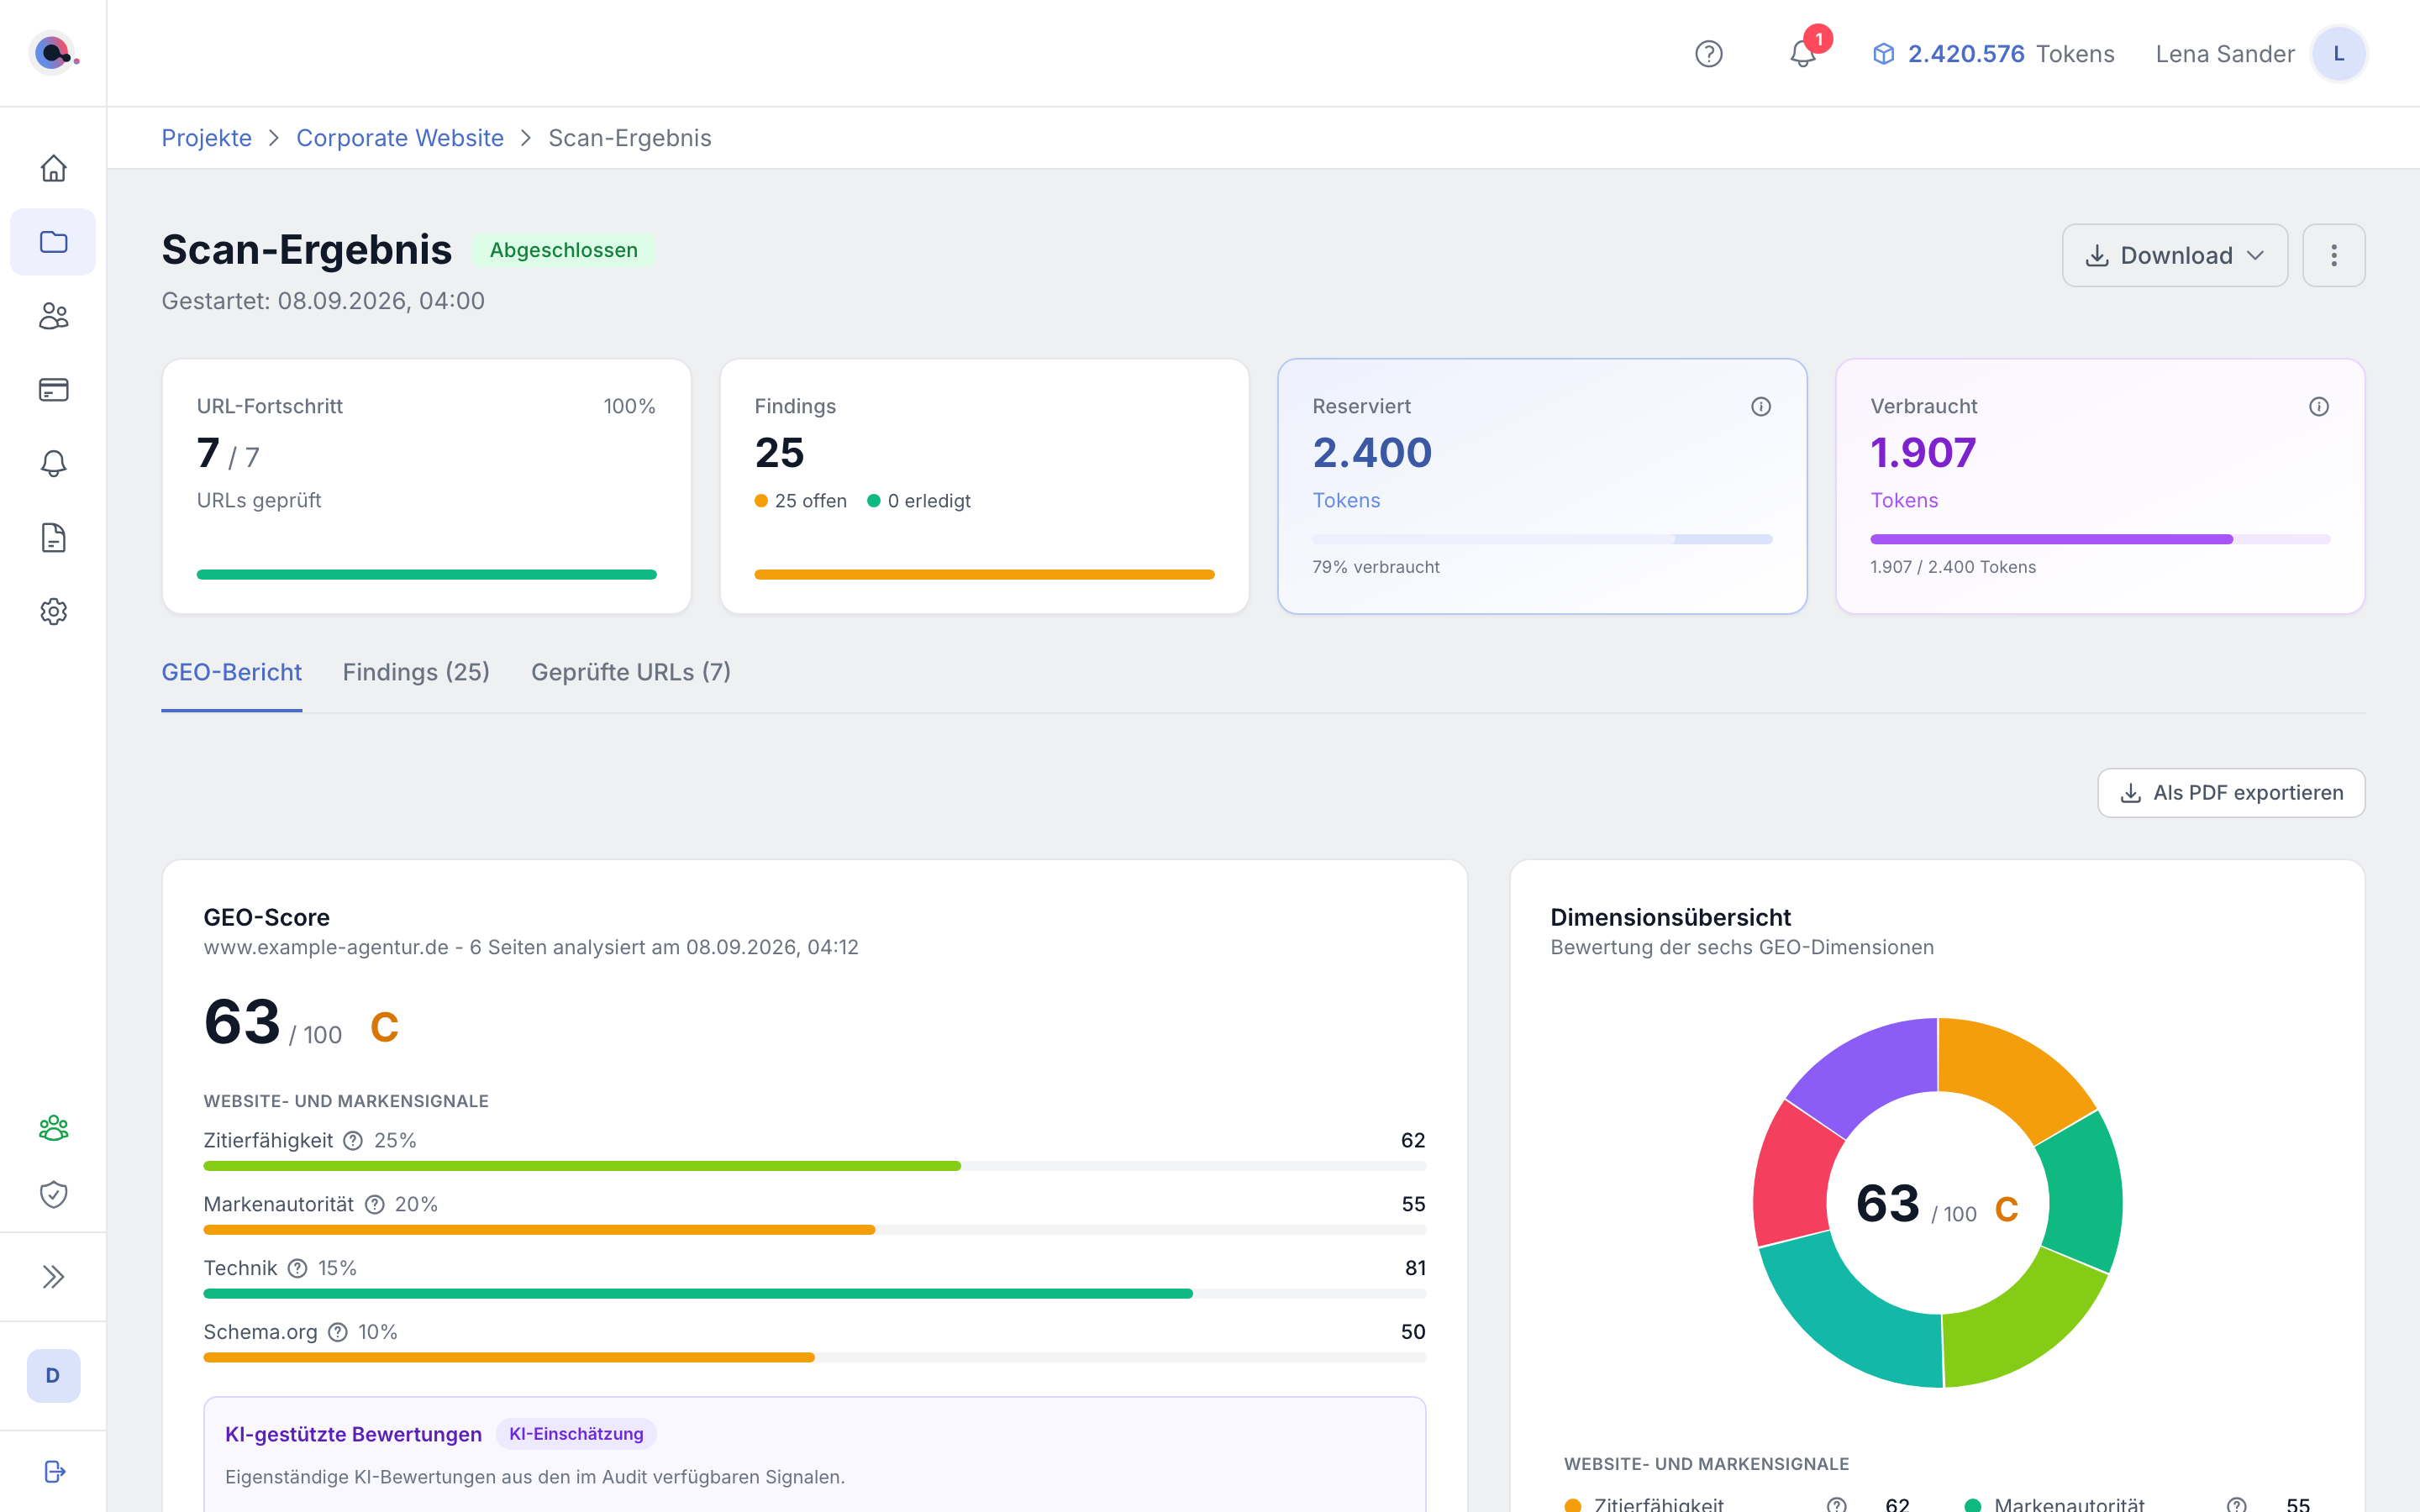Click the KI-Einschätzung badge
Screen dimensions: 2420x1512
point(576,1434)
